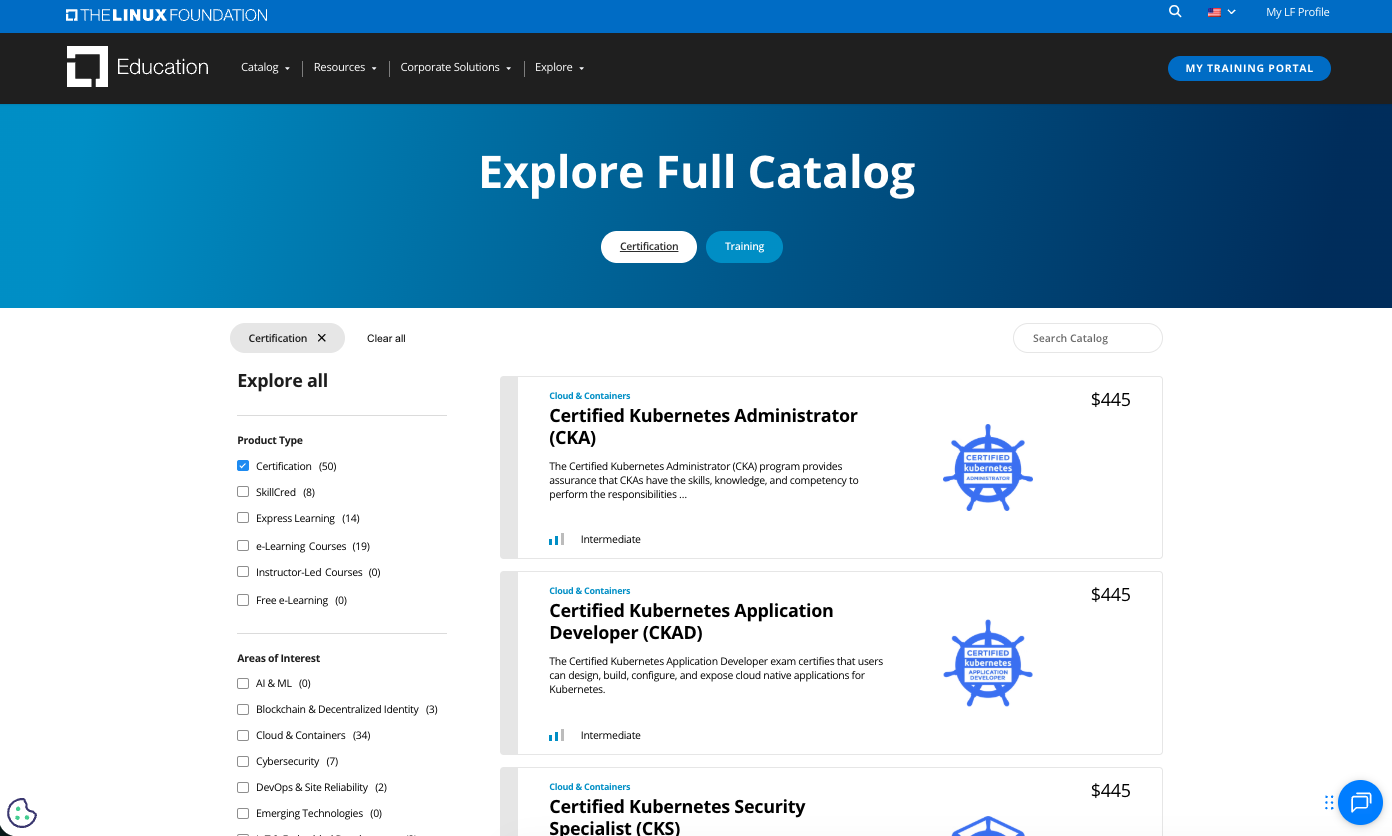The width and height of the screenshot is (1392, 836).
Task: Check DevOps & Site Reliability filter
Action: [243, 787]
